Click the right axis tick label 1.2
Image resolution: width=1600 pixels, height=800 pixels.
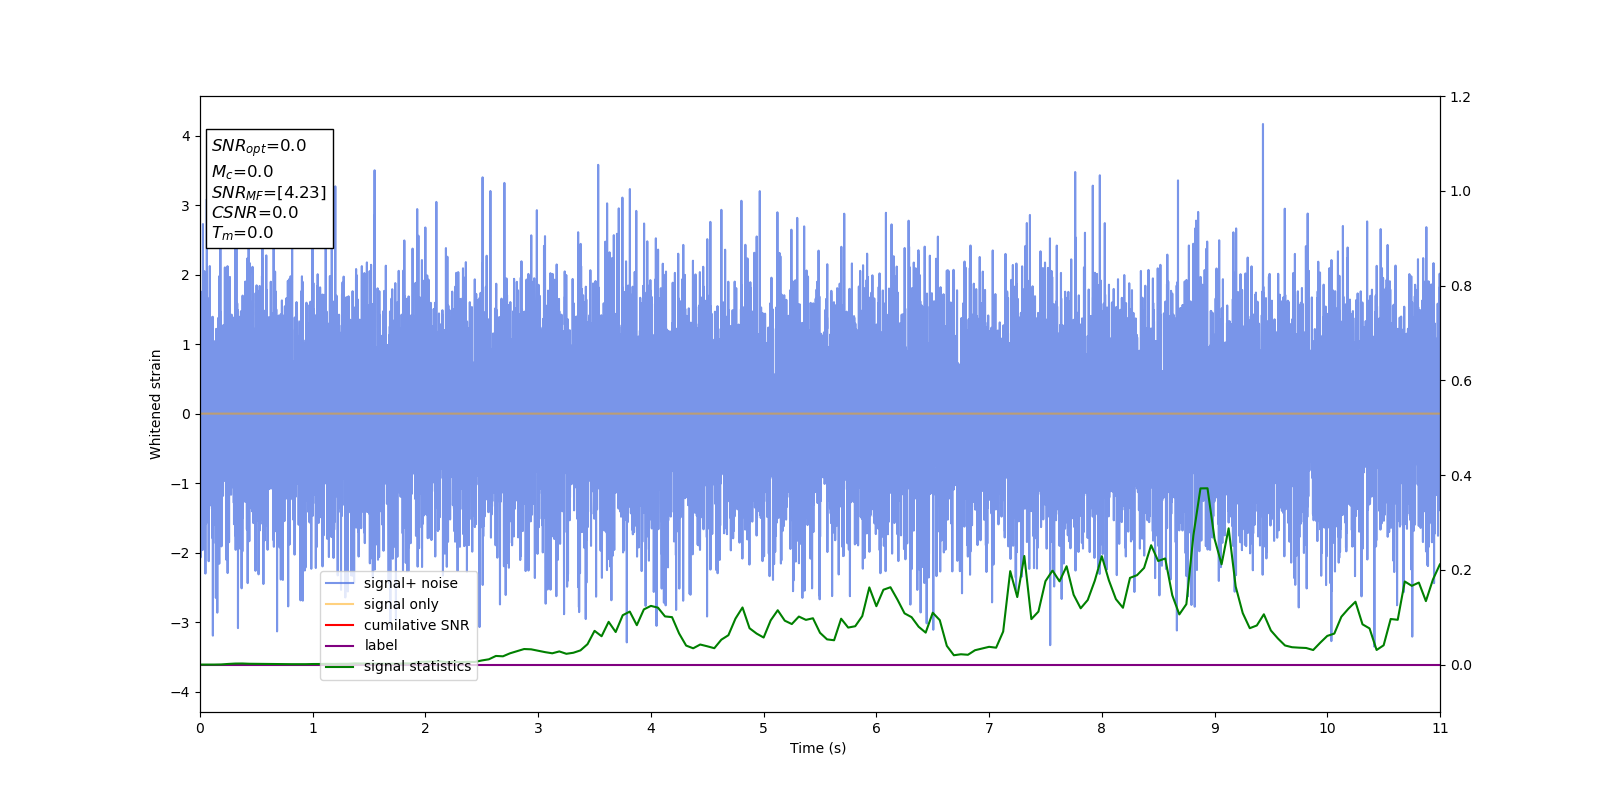pyautogui.click(x=1460, y=97)
